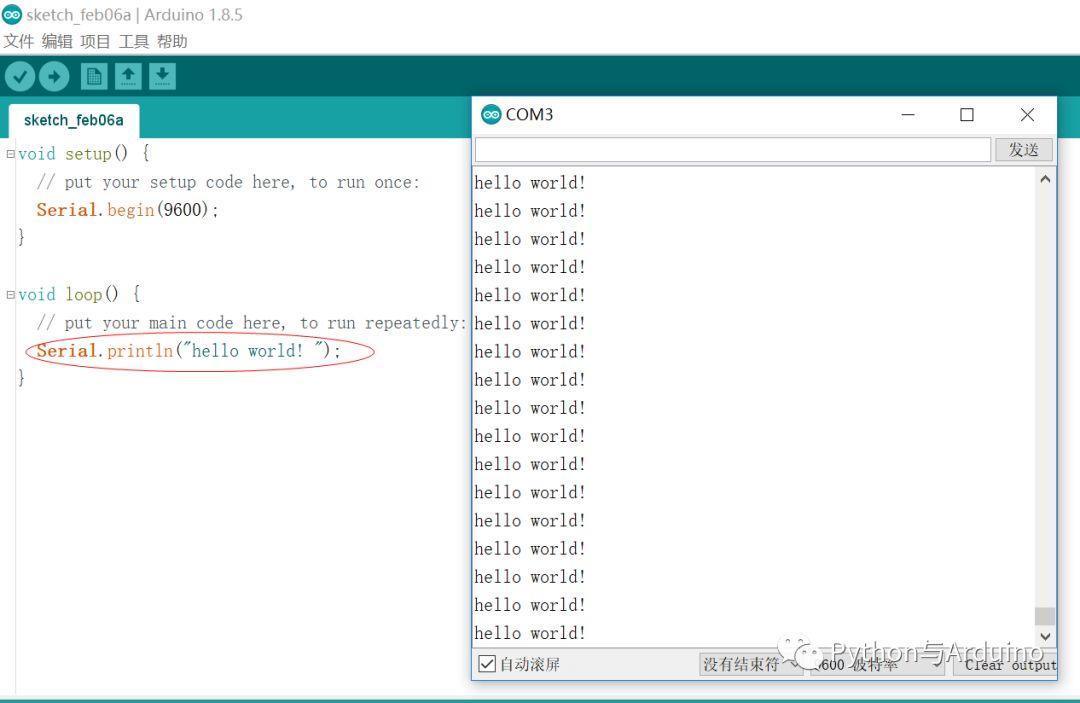
Task: Save the sketch using the down-arrow icon
Action: [163, 76]
